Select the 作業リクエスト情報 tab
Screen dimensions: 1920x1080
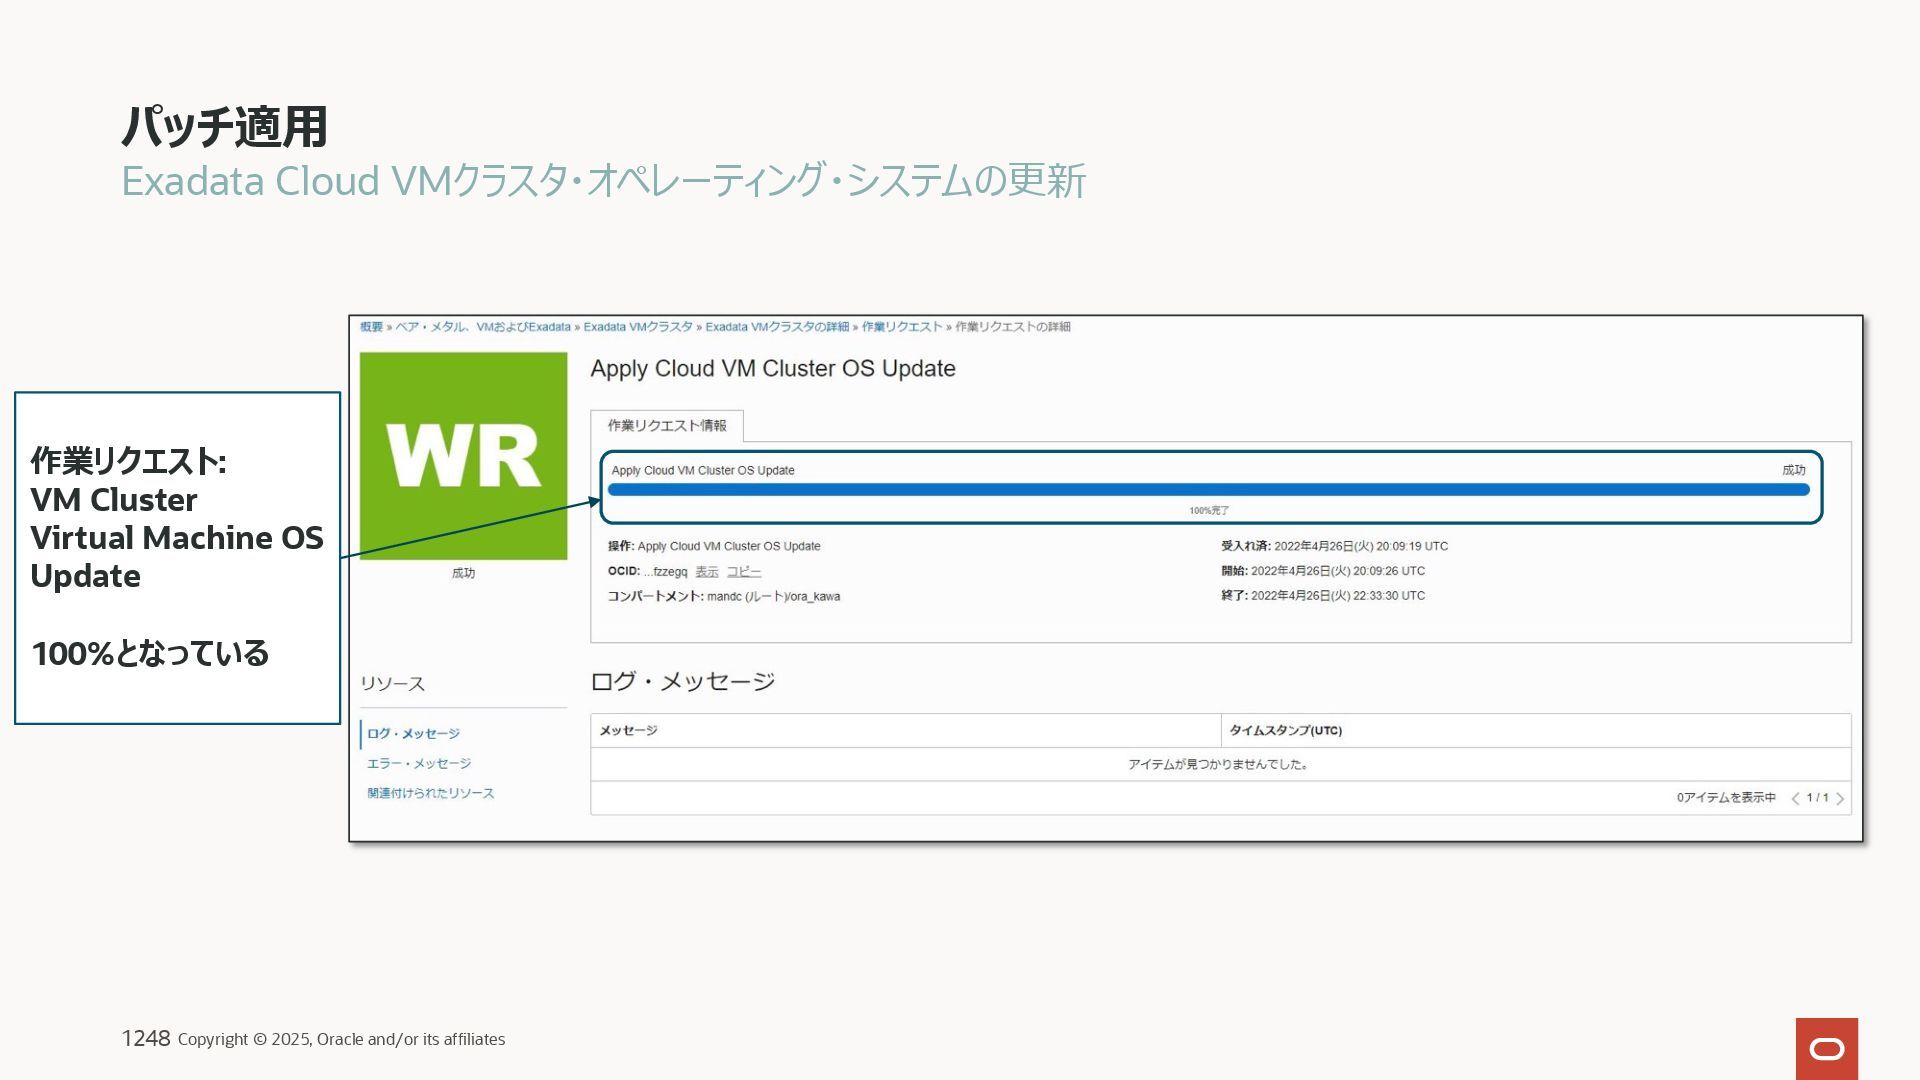click(x=667, y=426)
